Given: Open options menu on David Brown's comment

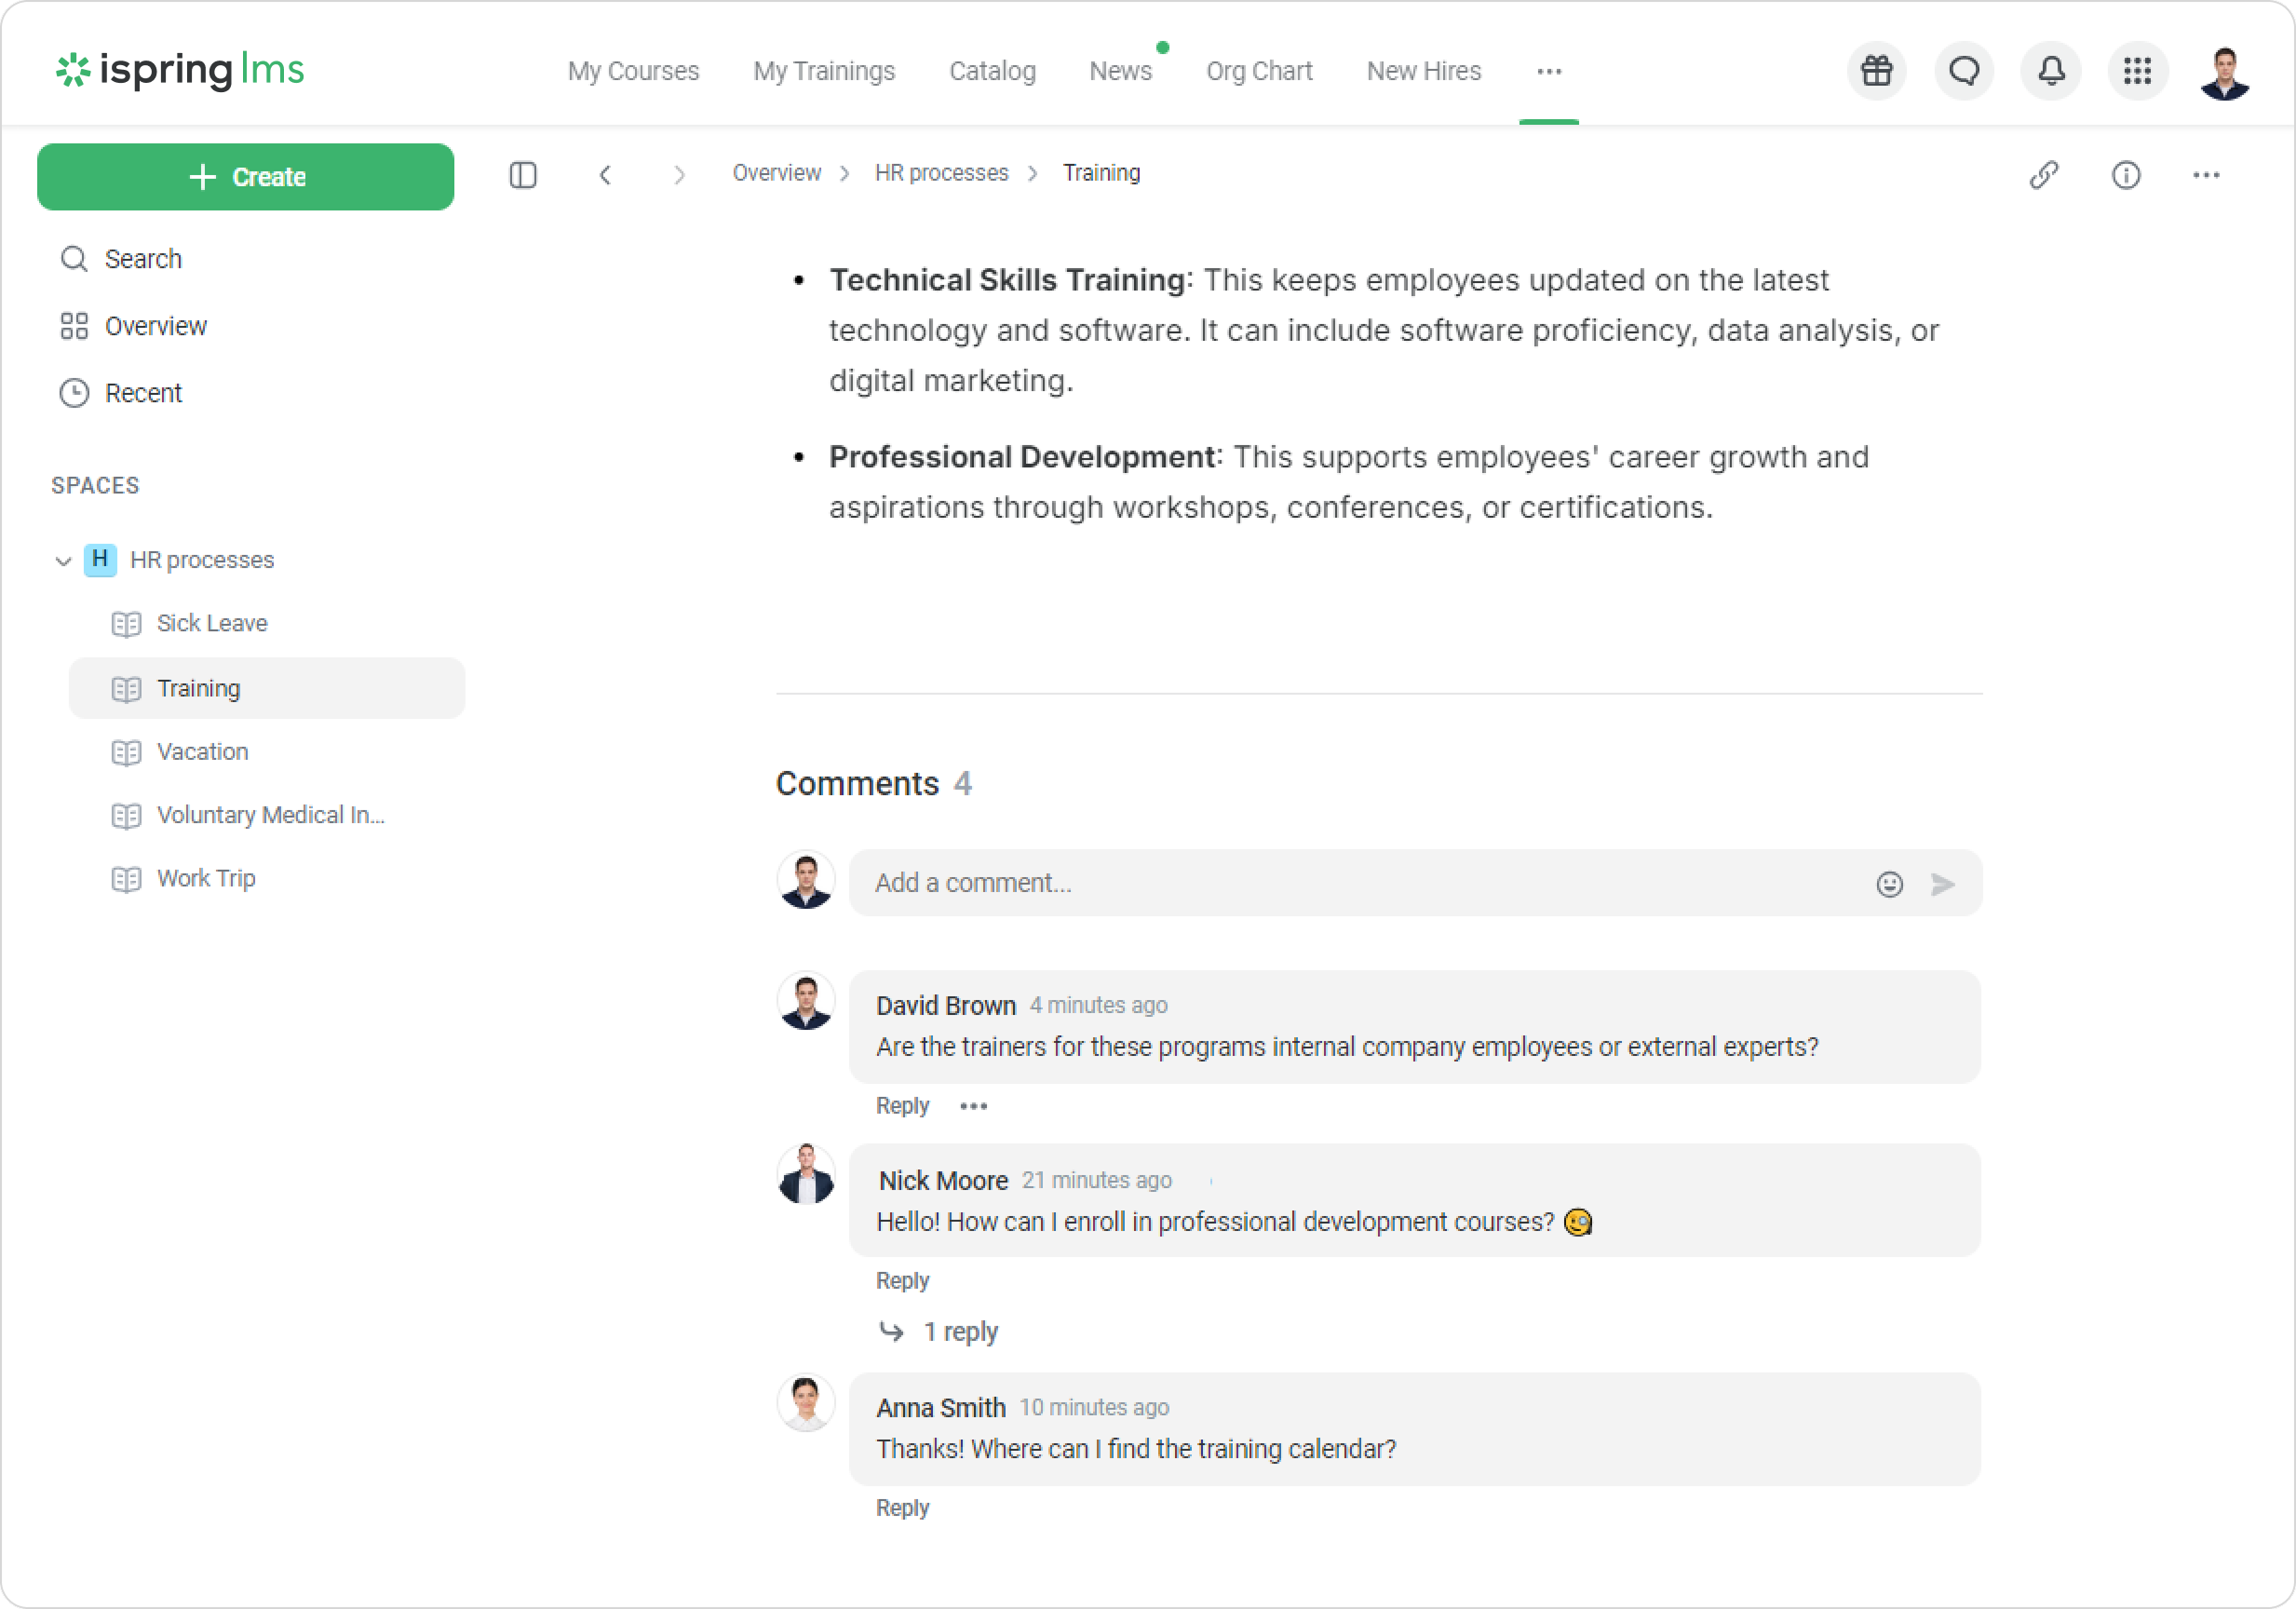Looking at the screenshot, I should click(973, 1106).
